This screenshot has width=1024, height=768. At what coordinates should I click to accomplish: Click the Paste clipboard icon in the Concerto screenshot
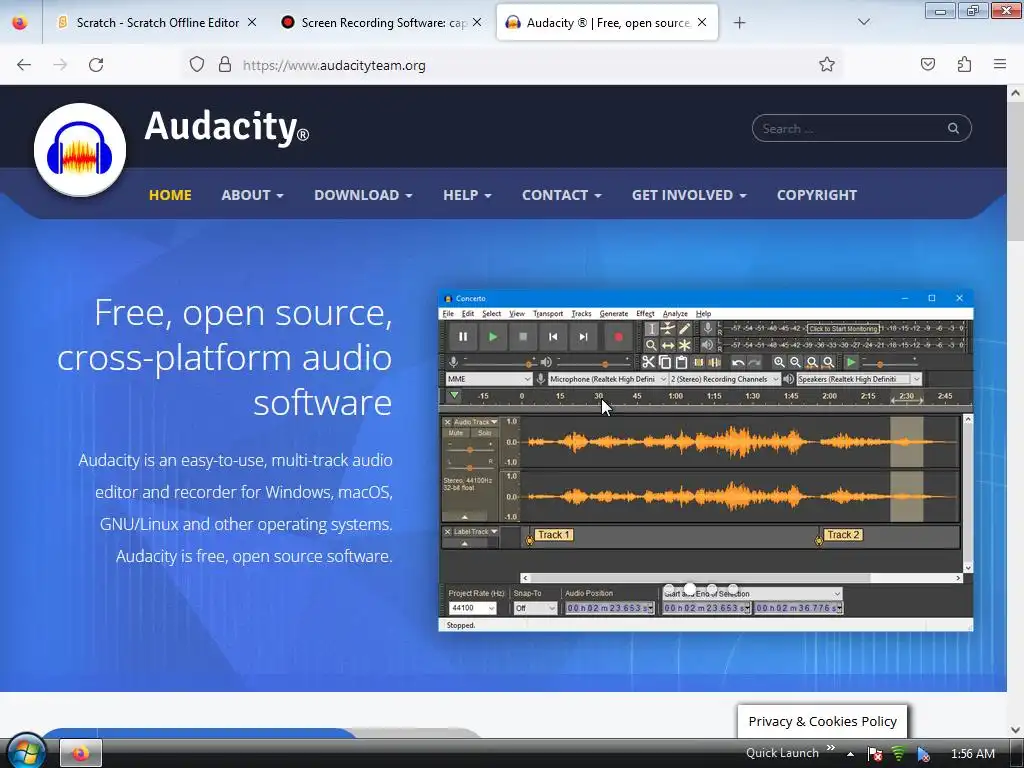pyautogui.click(x=682, y=362)
